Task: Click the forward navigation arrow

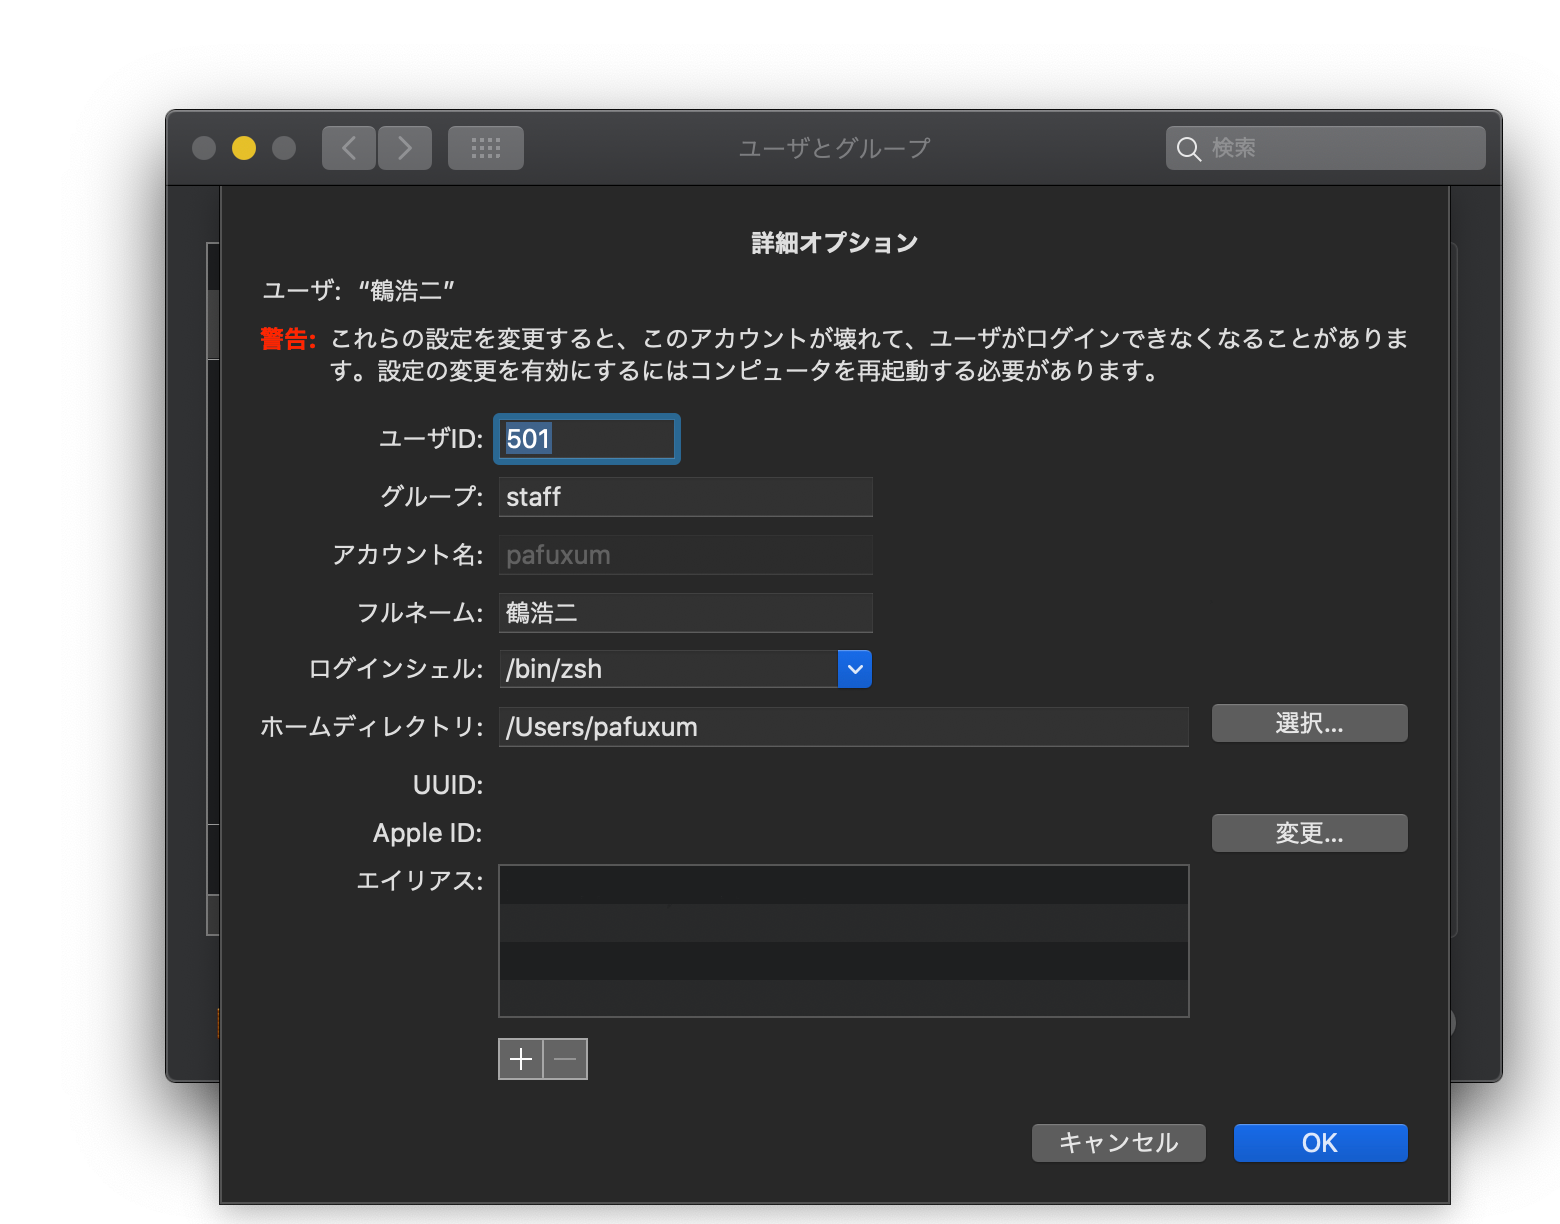Action: [x=405, y=148]
